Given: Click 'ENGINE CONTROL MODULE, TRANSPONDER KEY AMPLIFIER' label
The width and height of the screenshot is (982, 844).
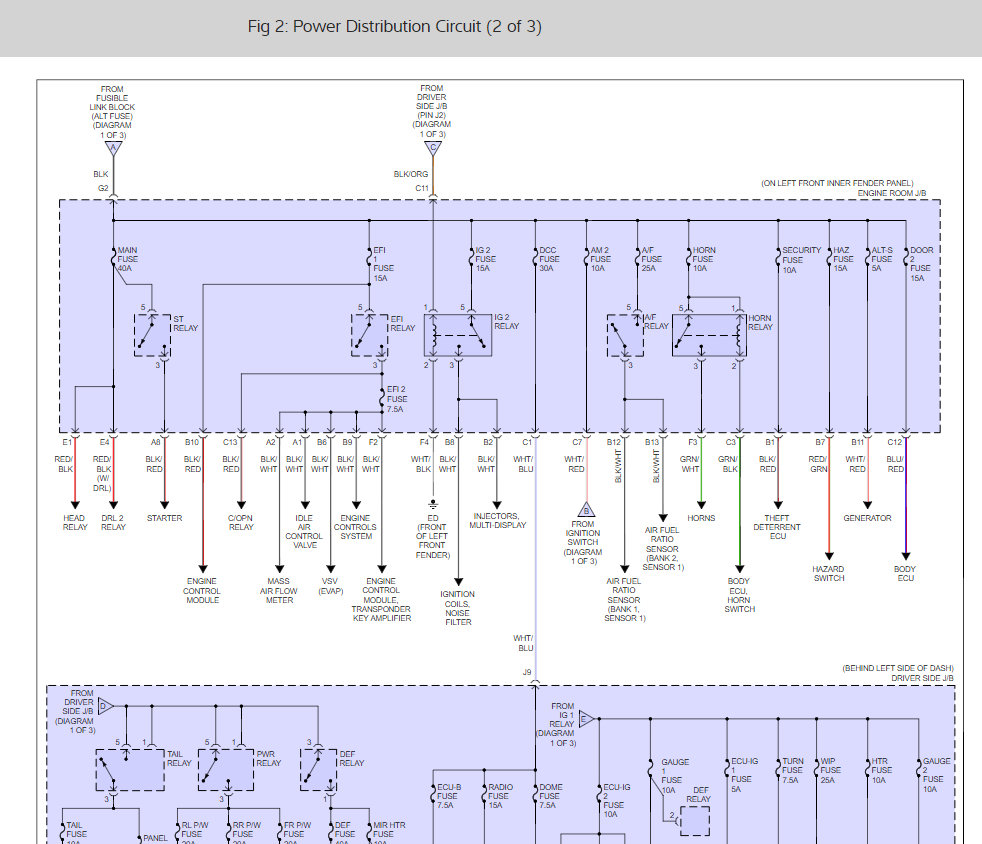Looking at the screenshot, I should coord(381,600).
